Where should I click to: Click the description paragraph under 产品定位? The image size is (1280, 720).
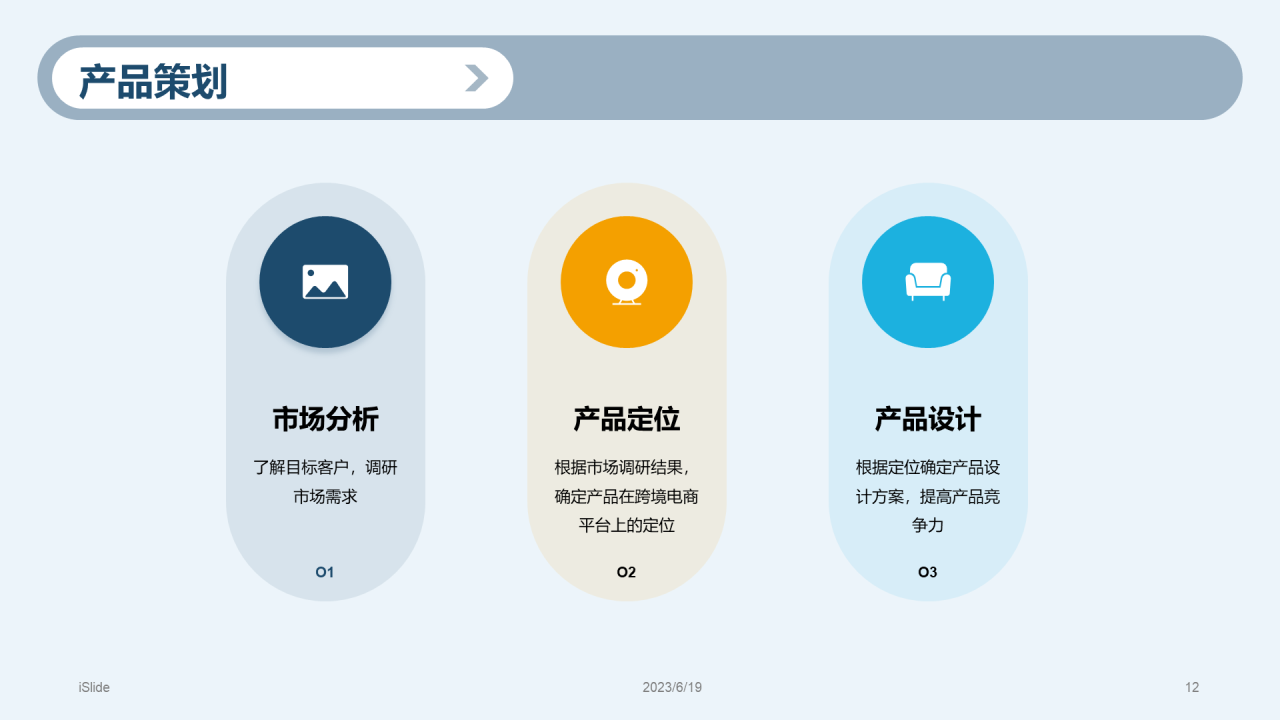coord(626,496)
